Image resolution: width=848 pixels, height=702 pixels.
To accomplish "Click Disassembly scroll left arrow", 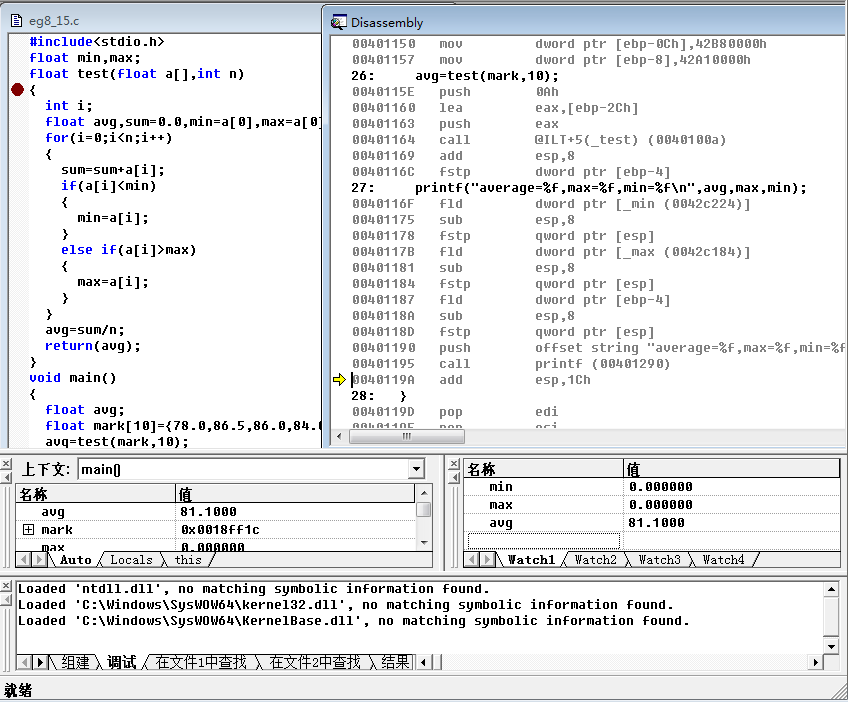I will [x=339, y=436].
